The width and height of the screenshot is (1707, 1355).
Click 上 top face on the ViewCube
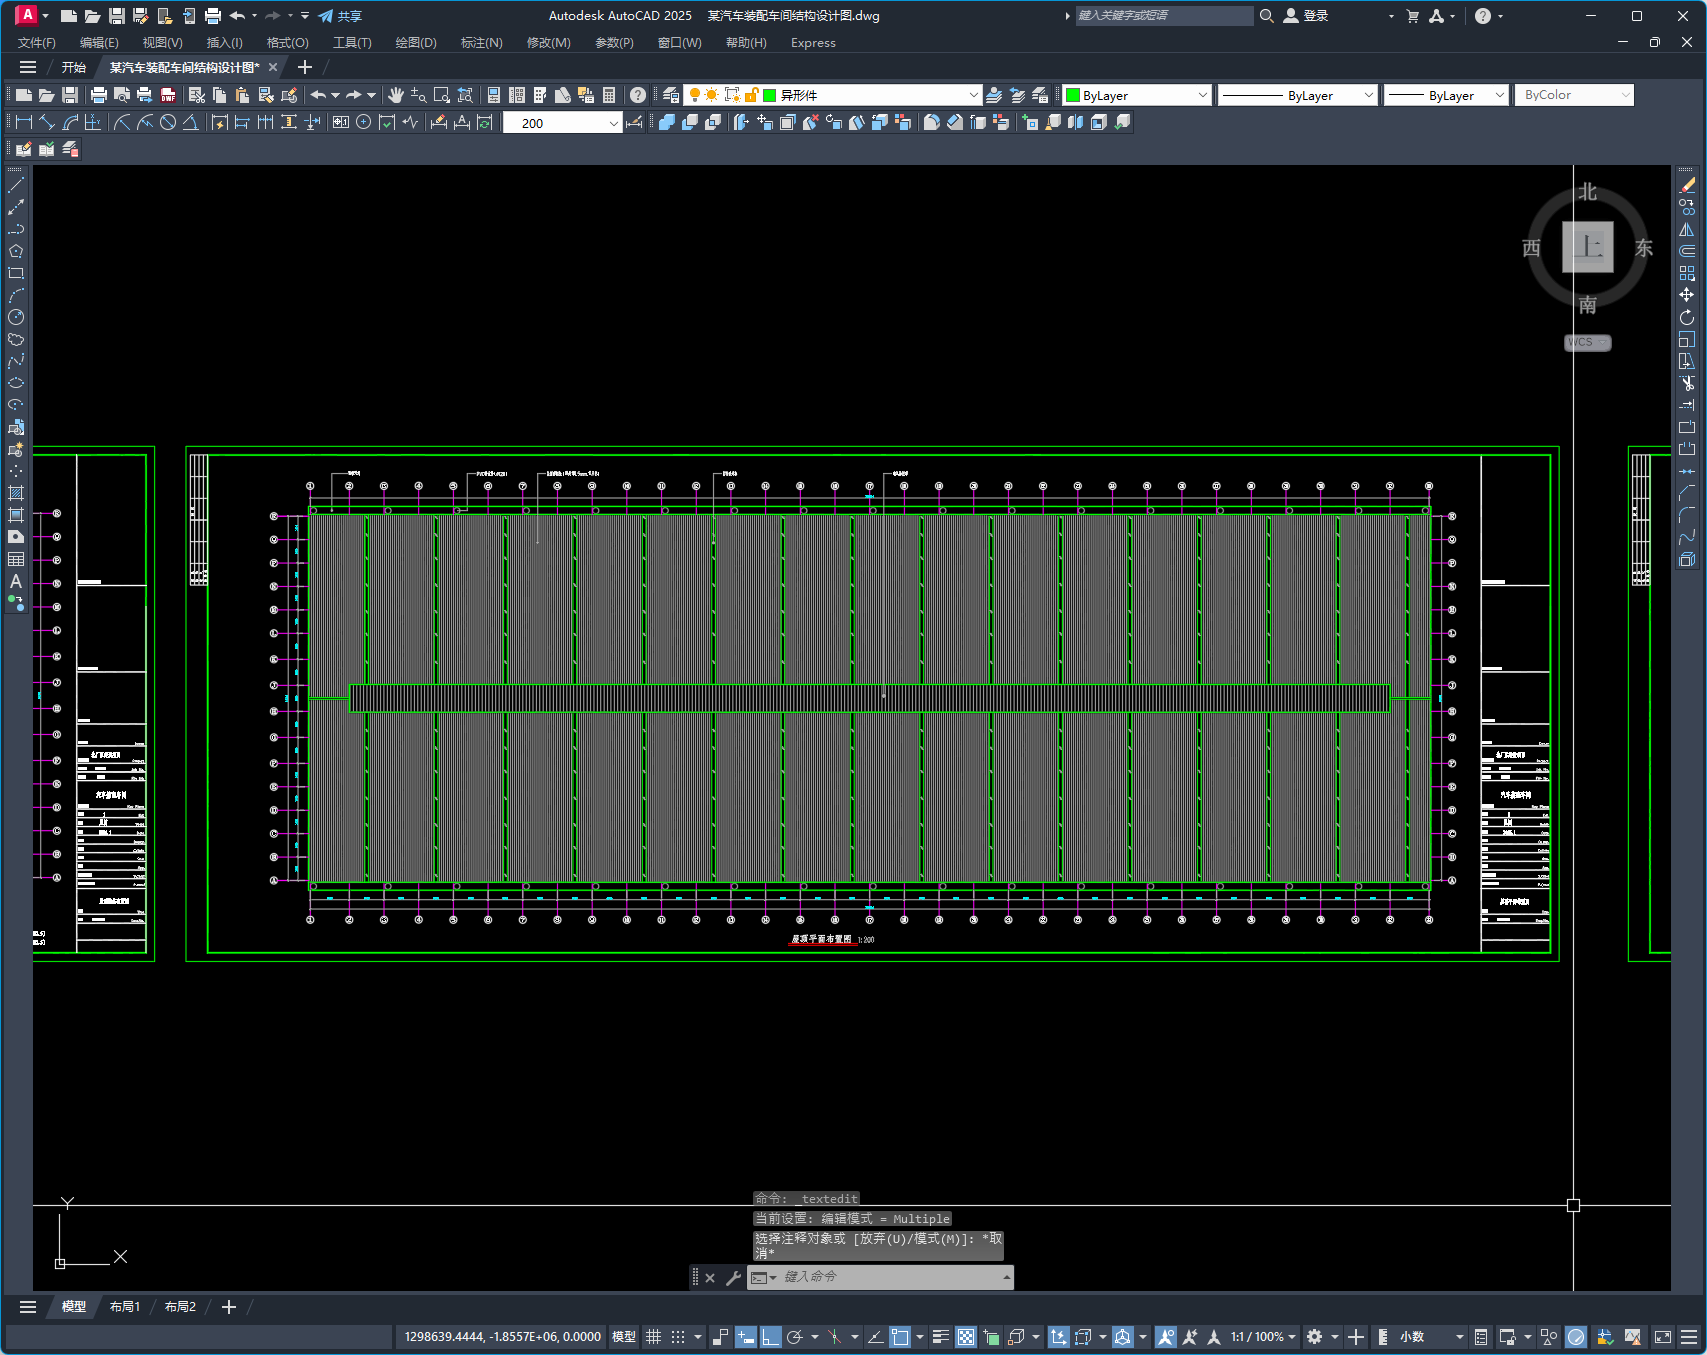tap(1588, 247)
